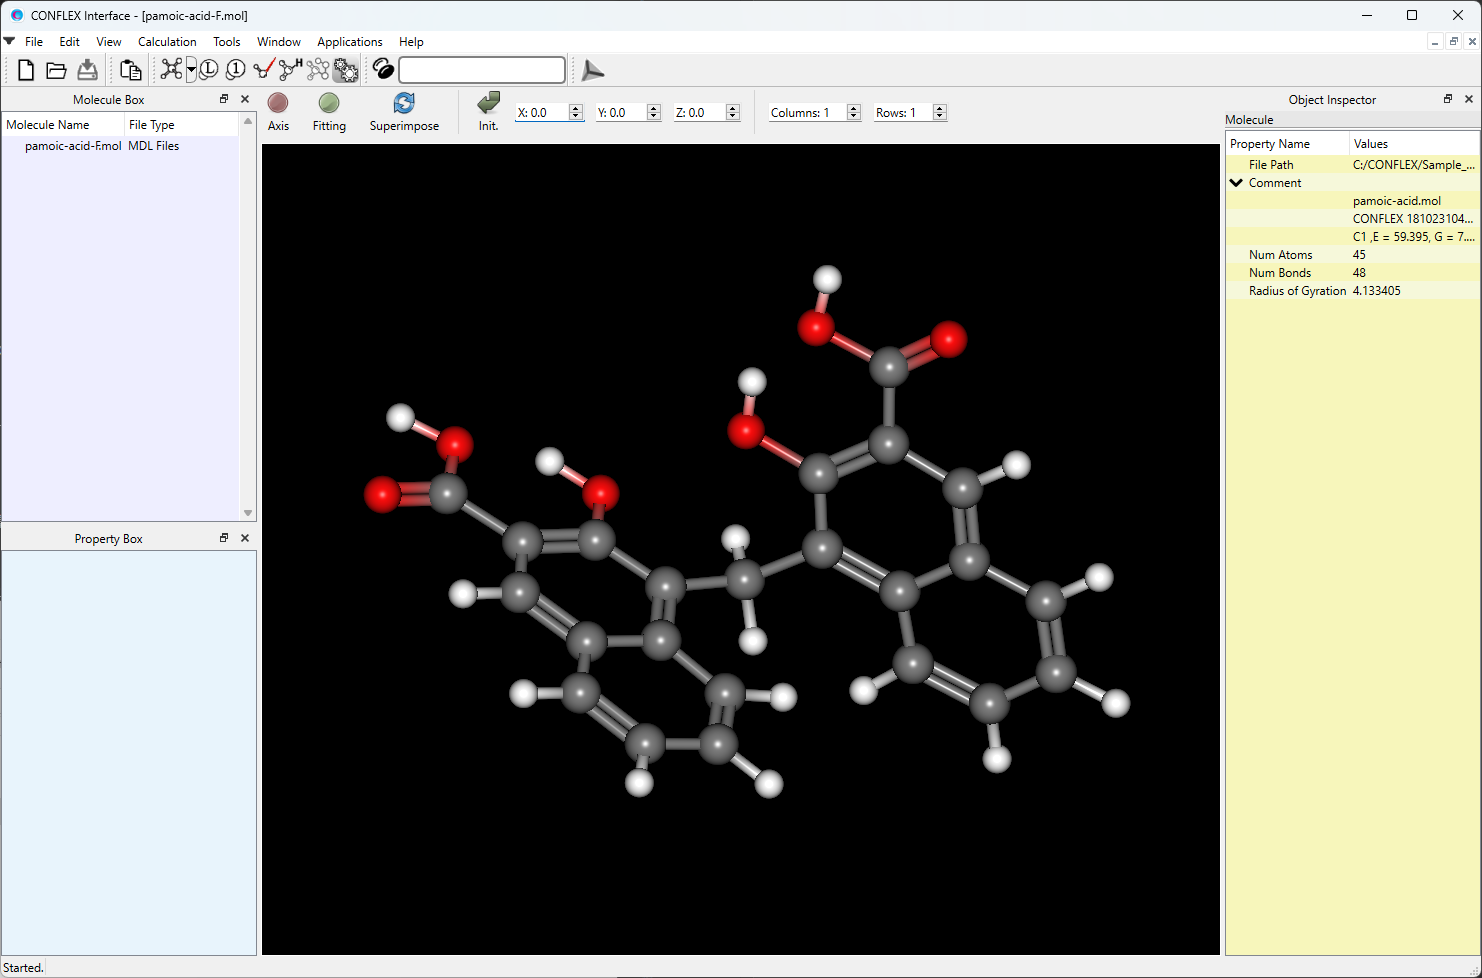Open the molecule display style dropdown arrow

coord(191,70)
